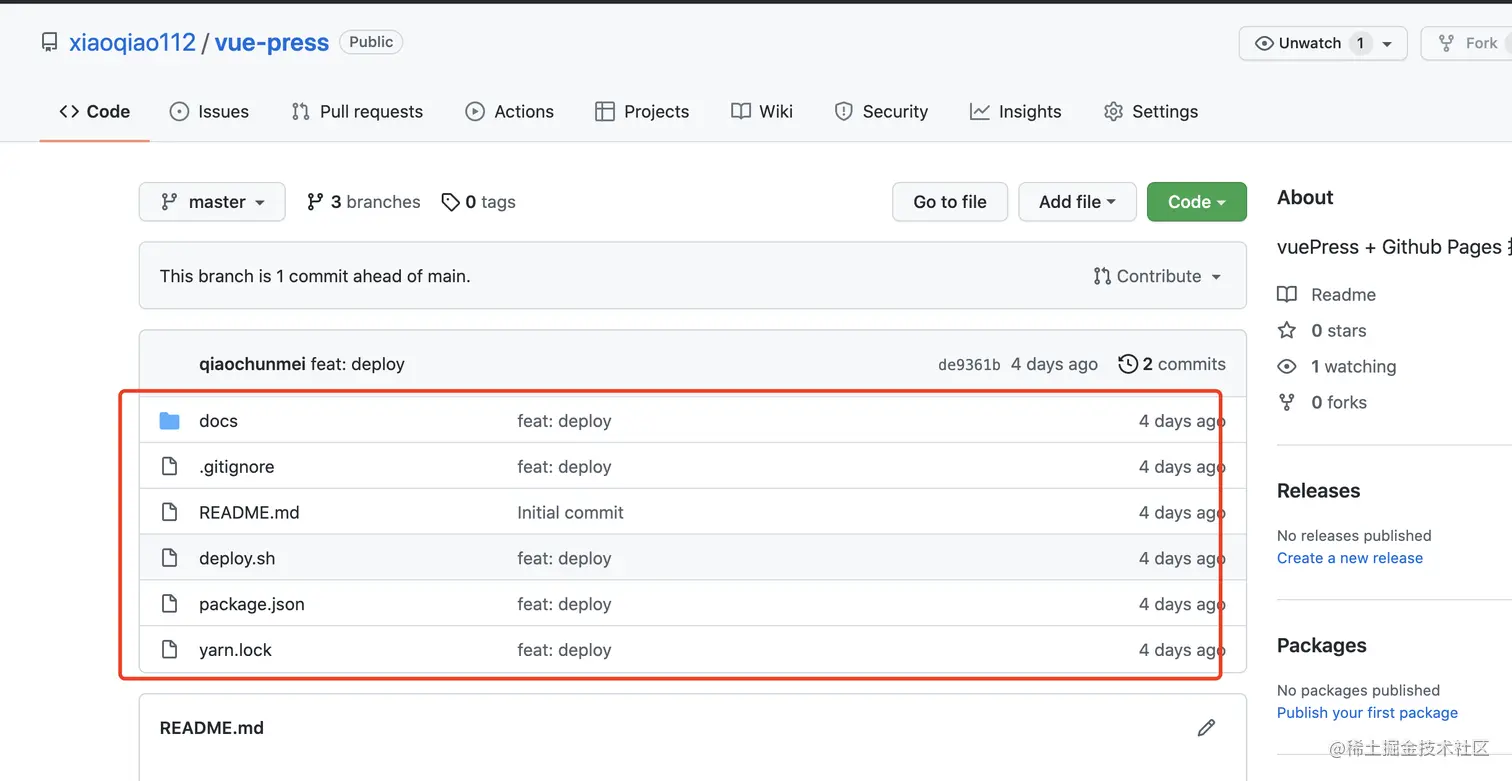Click the pencil icon to edit README
This screenshot has width=1512, height=781.
tap(1206, 728)
